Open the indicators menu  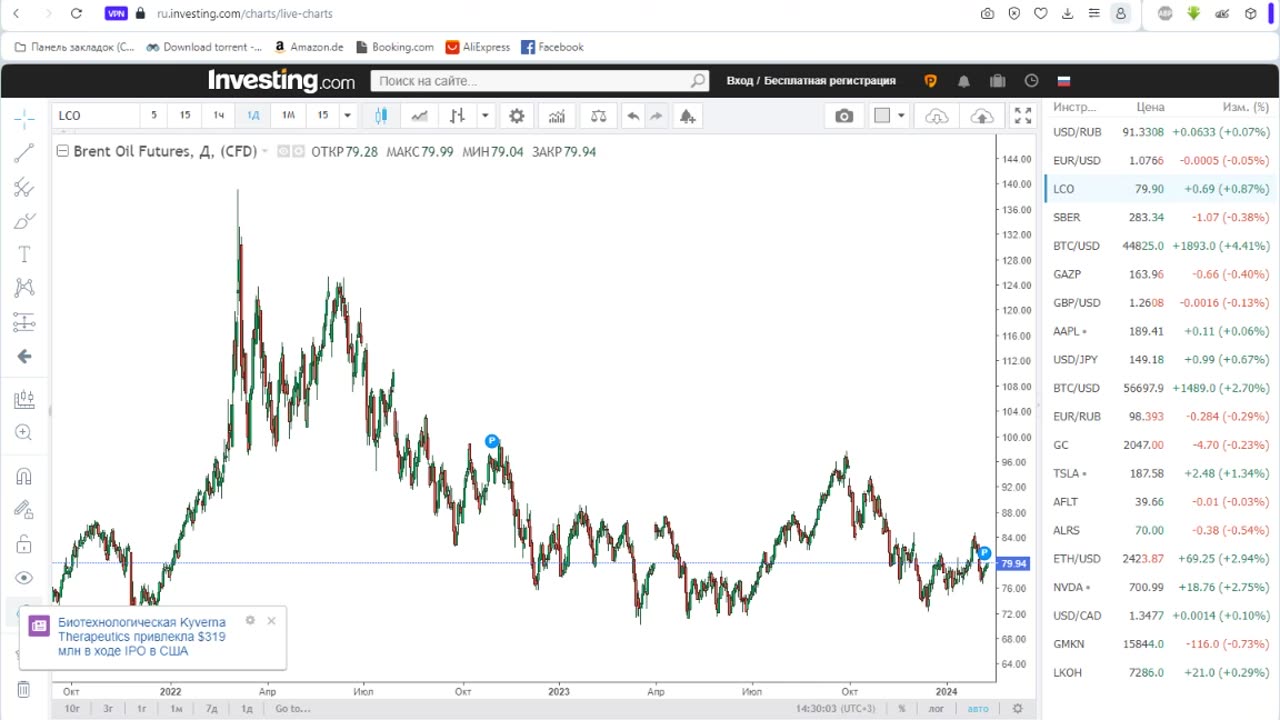557,116
